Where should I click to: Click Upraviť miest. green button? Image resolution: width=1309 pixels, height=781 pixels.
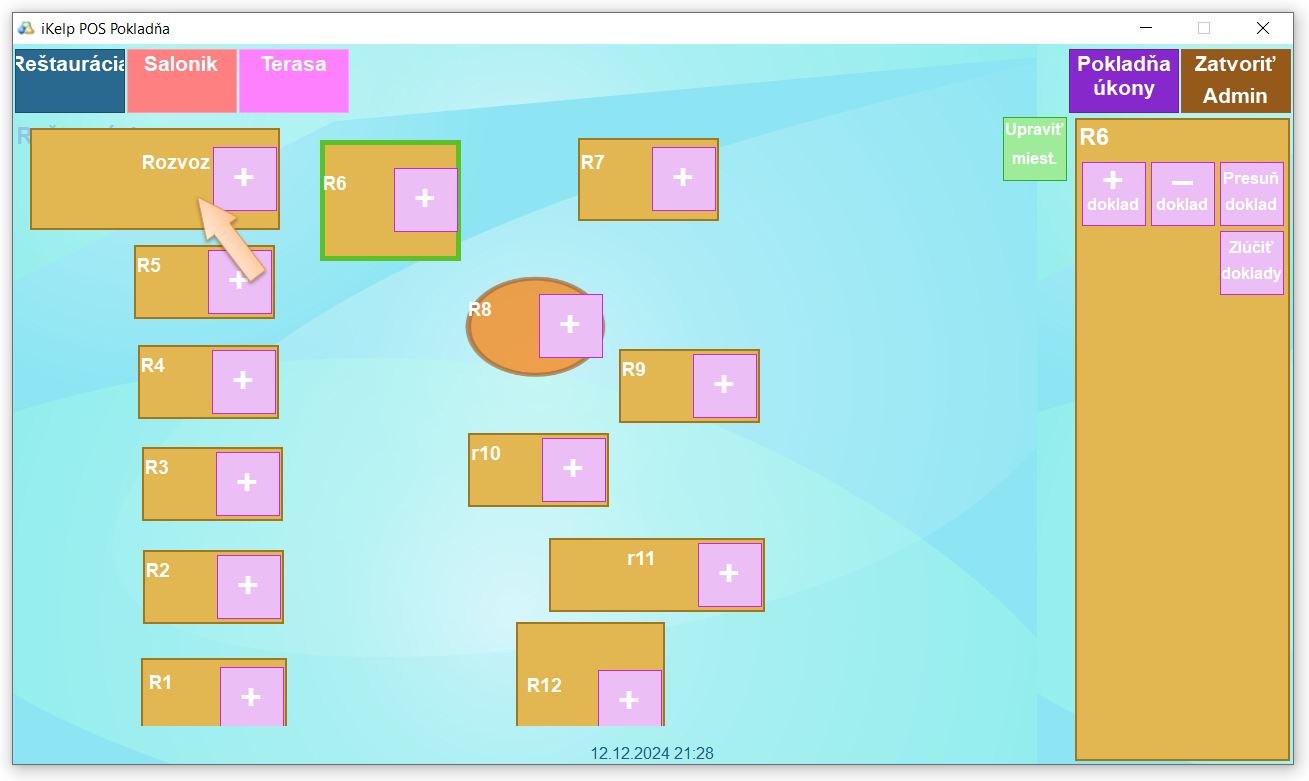pos(1034,148)
